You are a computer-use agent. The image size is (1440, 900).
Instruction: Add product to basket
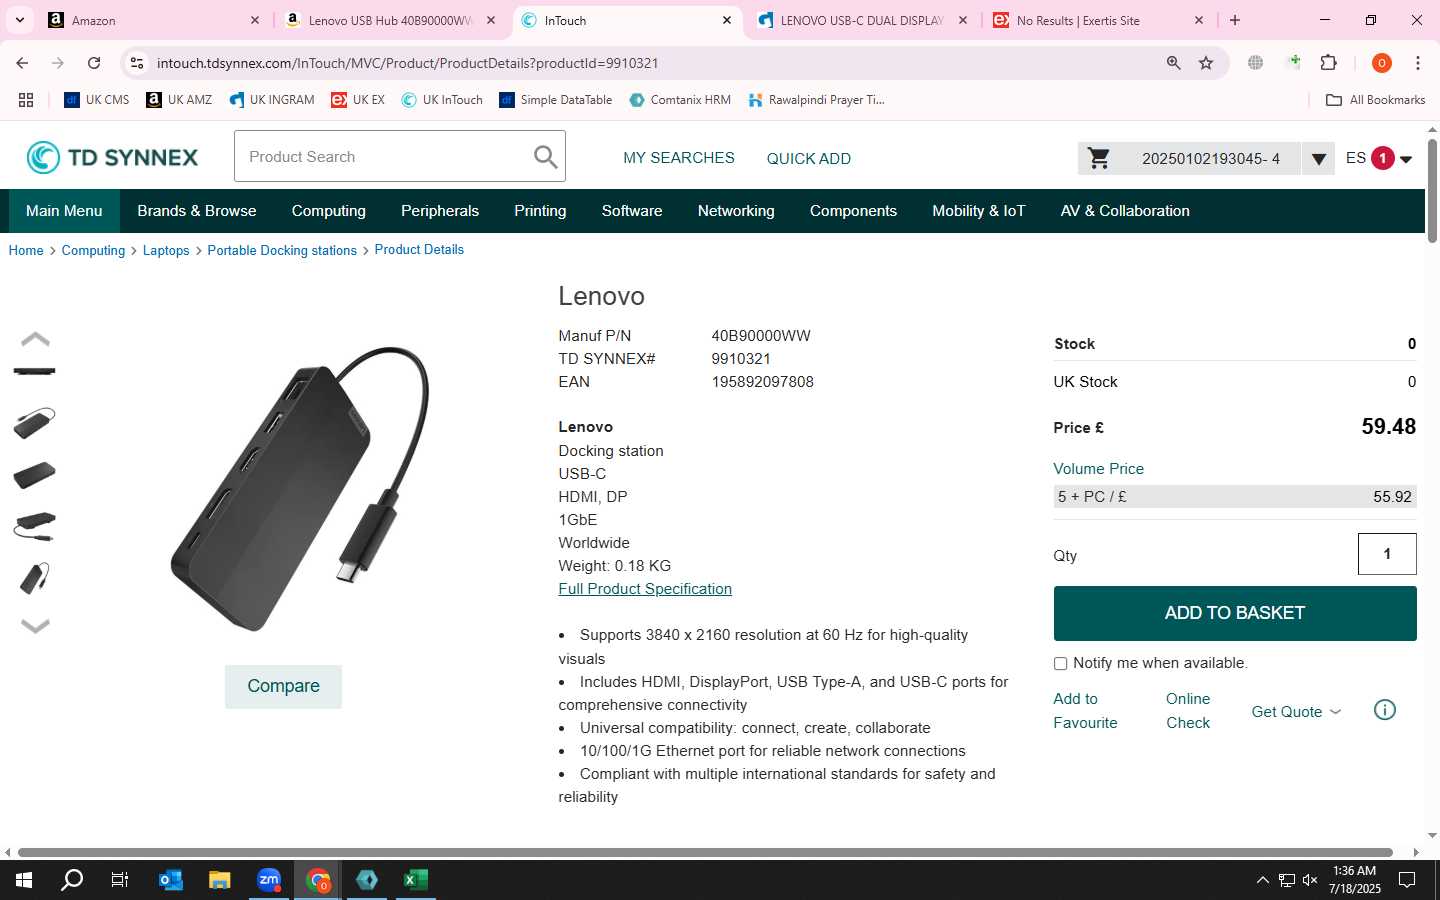1235,613
